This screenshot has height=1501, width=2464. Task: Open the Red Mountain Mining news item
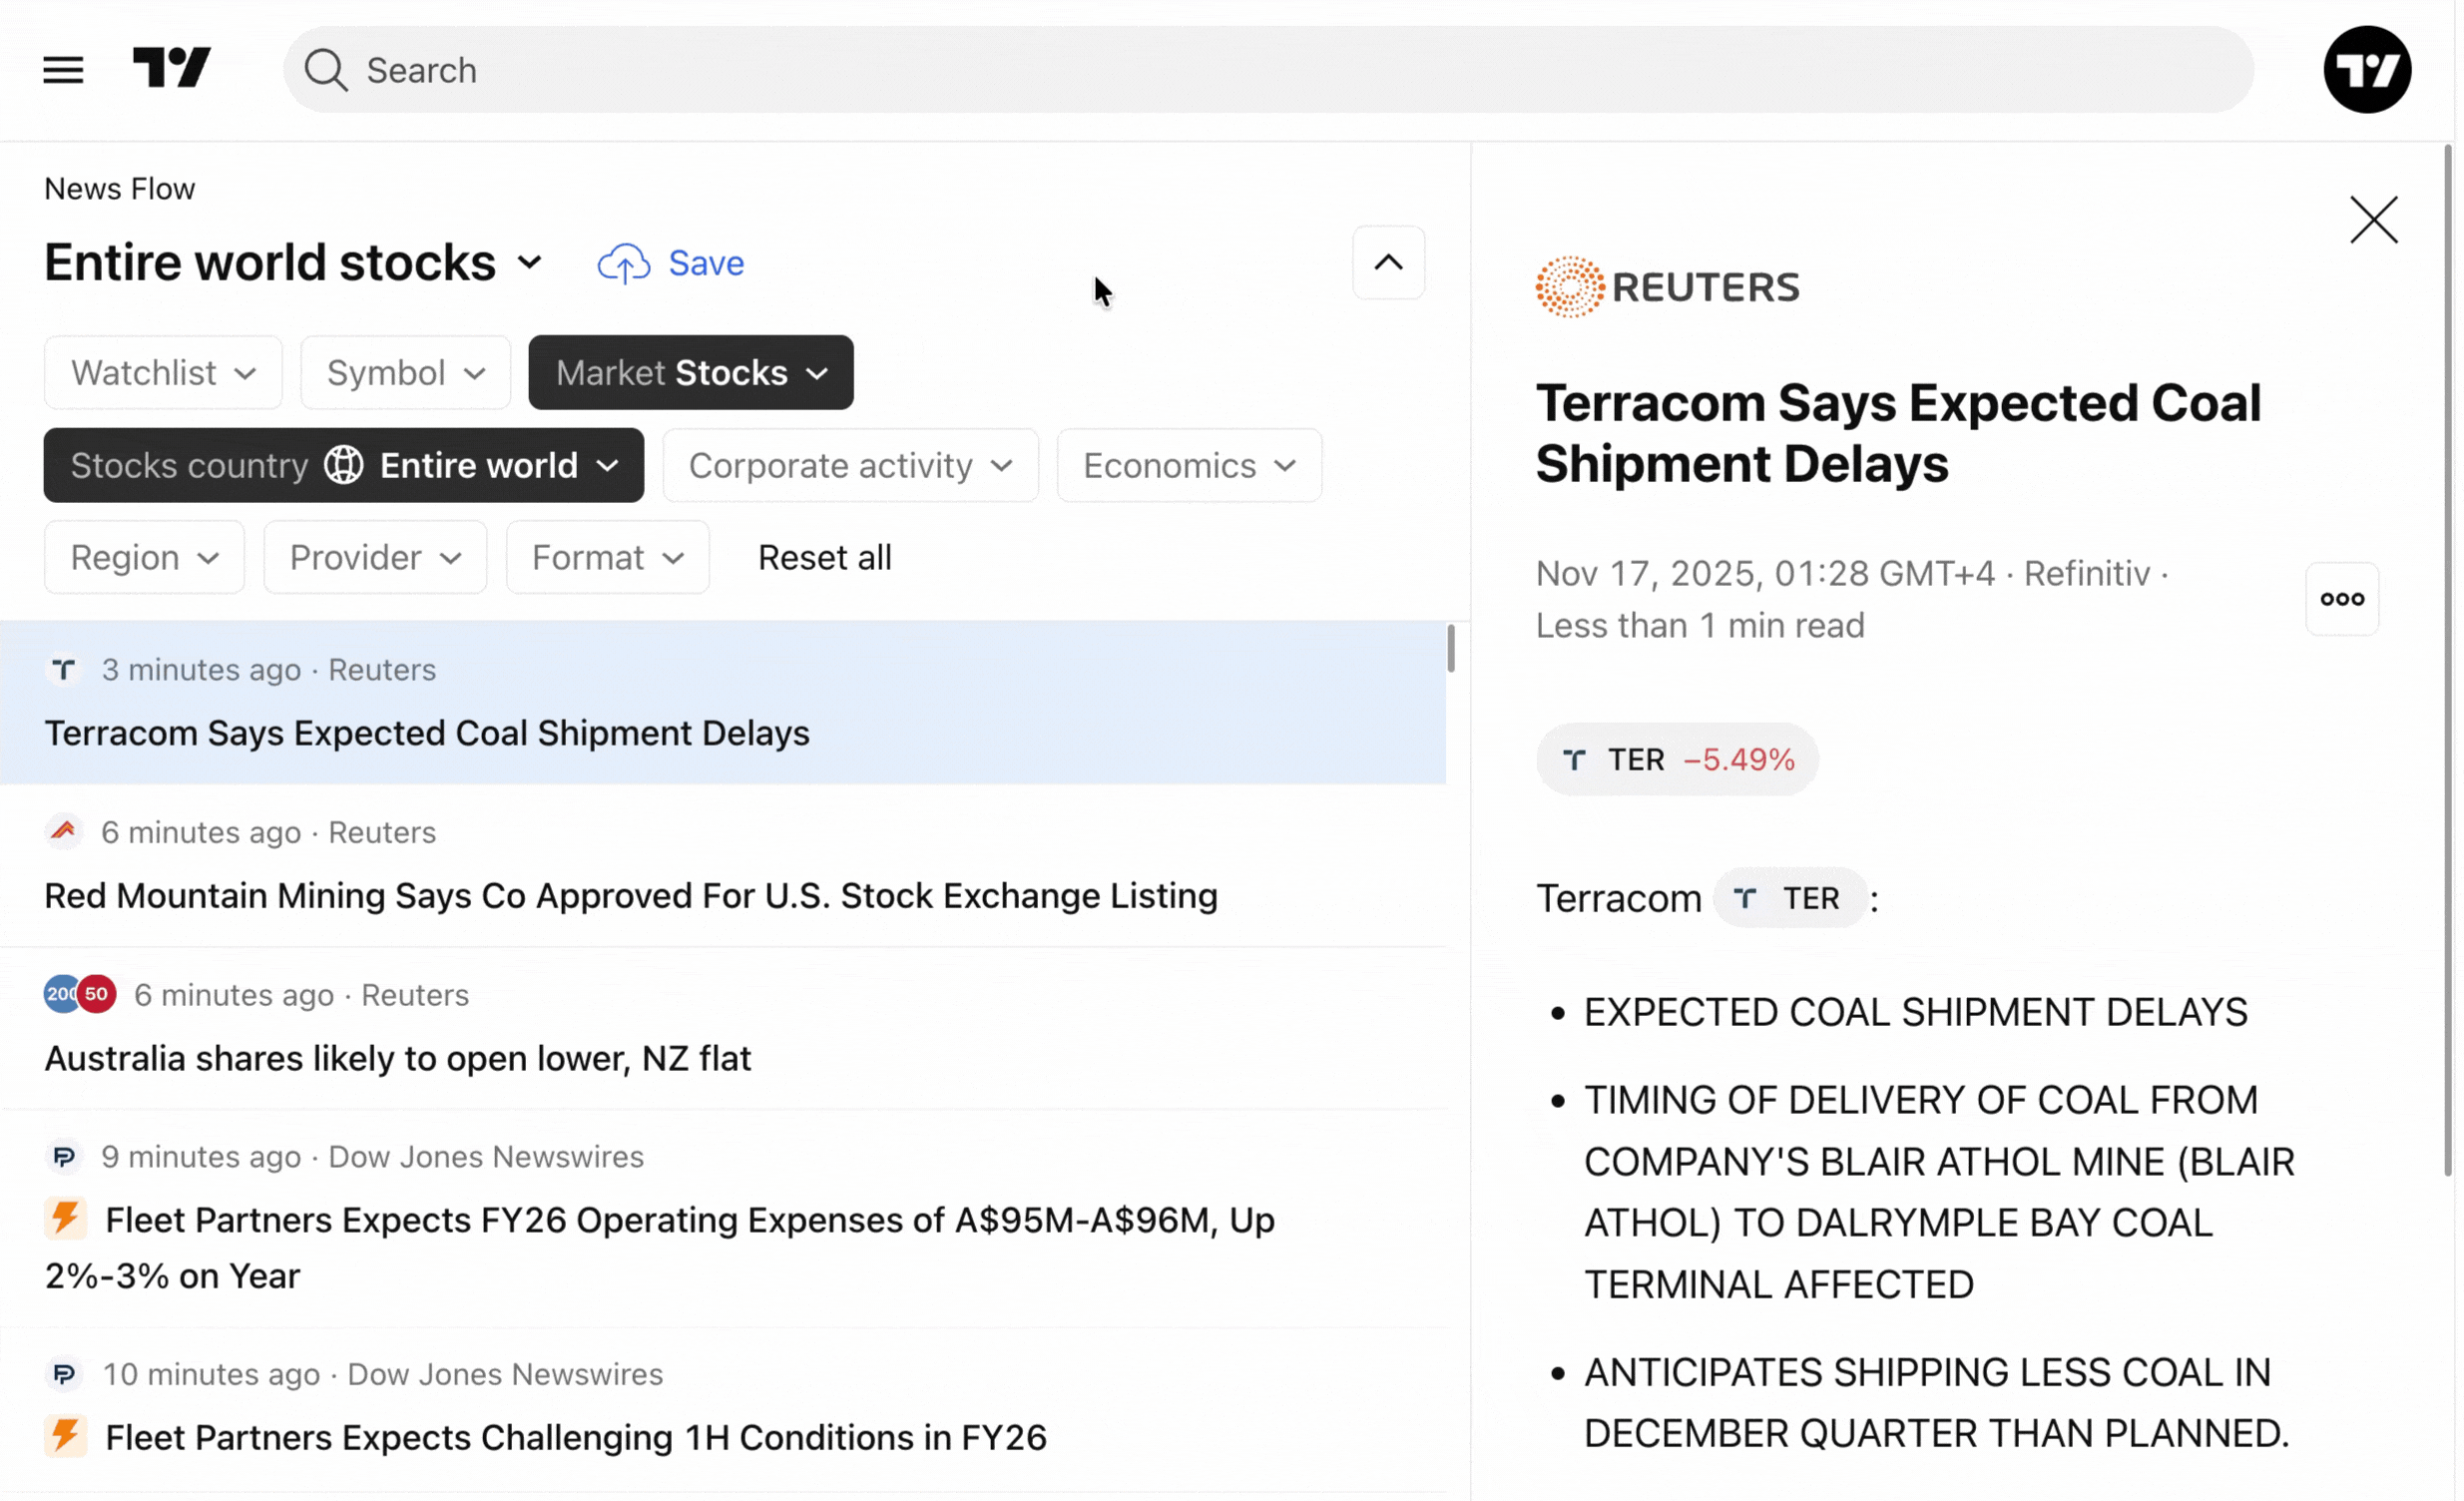[x=630, y=896]
